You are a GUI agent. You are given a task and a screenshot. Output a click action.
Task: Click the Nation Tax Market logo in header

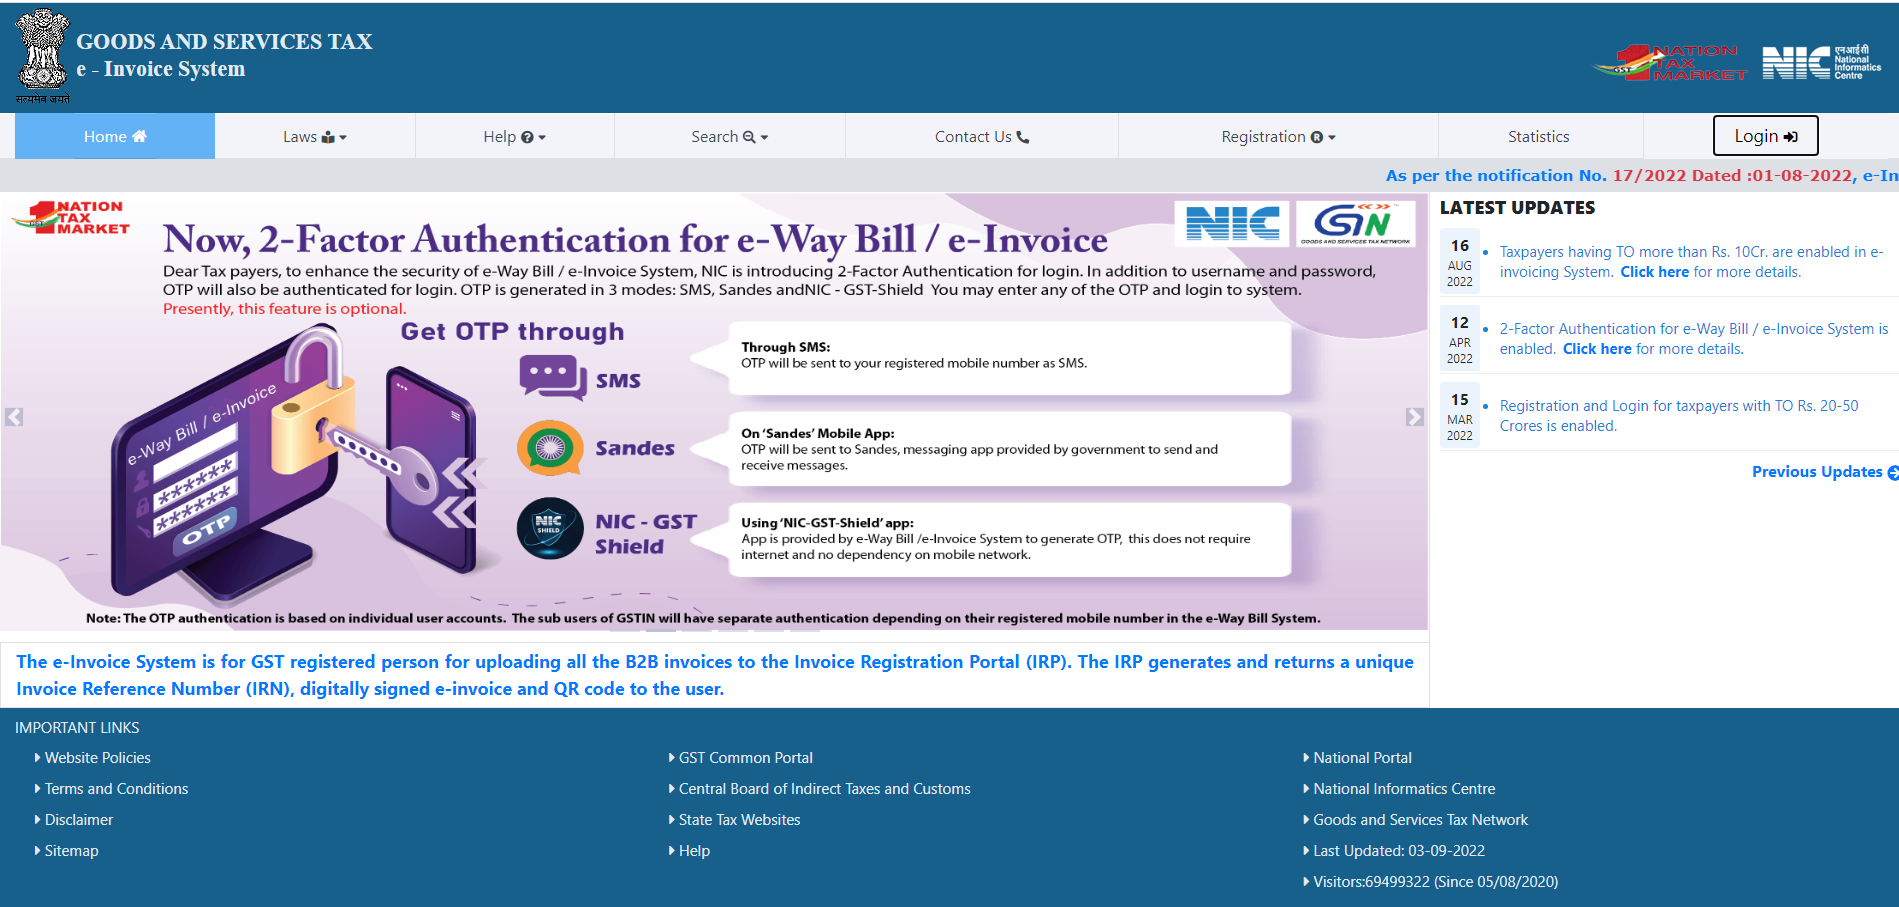1669,62
